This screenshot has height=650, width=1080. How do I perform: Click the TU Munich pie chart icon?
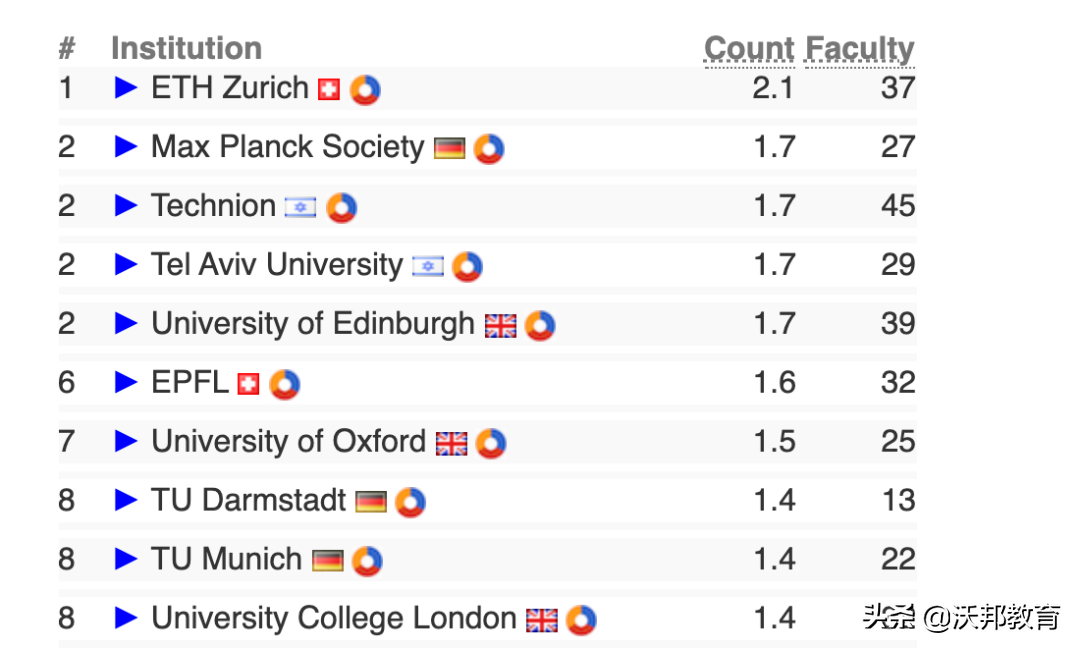tap(367, 561)
